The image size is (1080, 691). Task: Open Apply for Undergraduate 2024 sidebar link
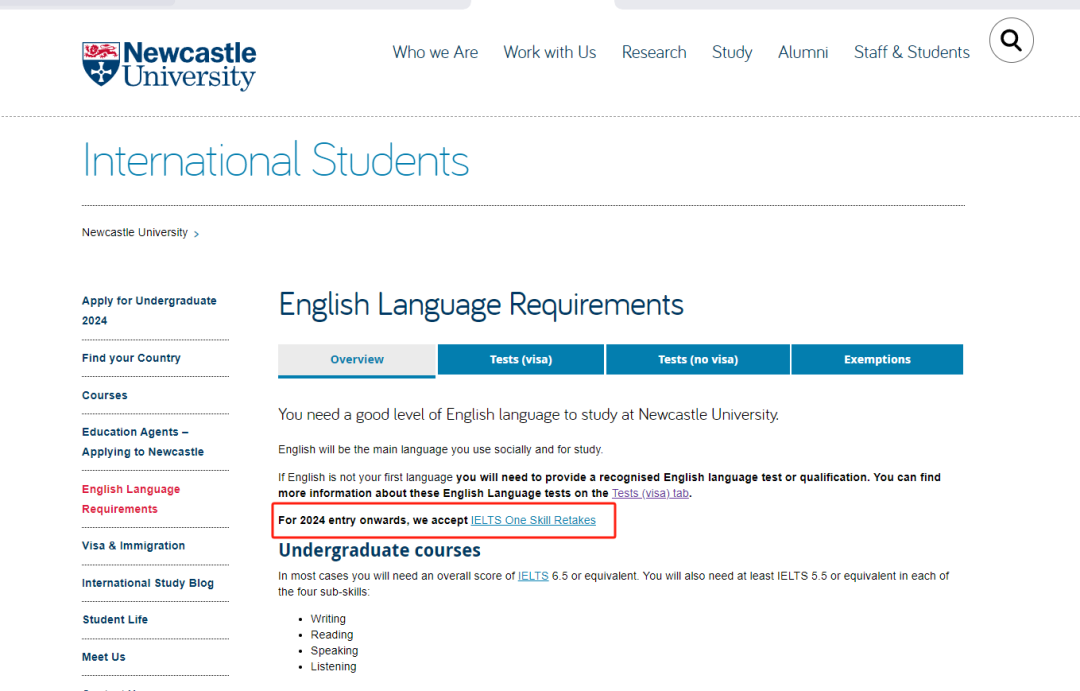tap(149, 311)
